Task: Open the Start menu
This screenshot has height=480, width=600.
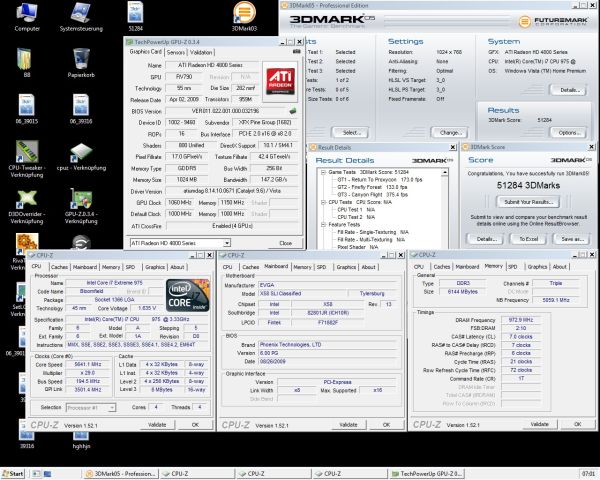Action: click(x=13, y=473)
